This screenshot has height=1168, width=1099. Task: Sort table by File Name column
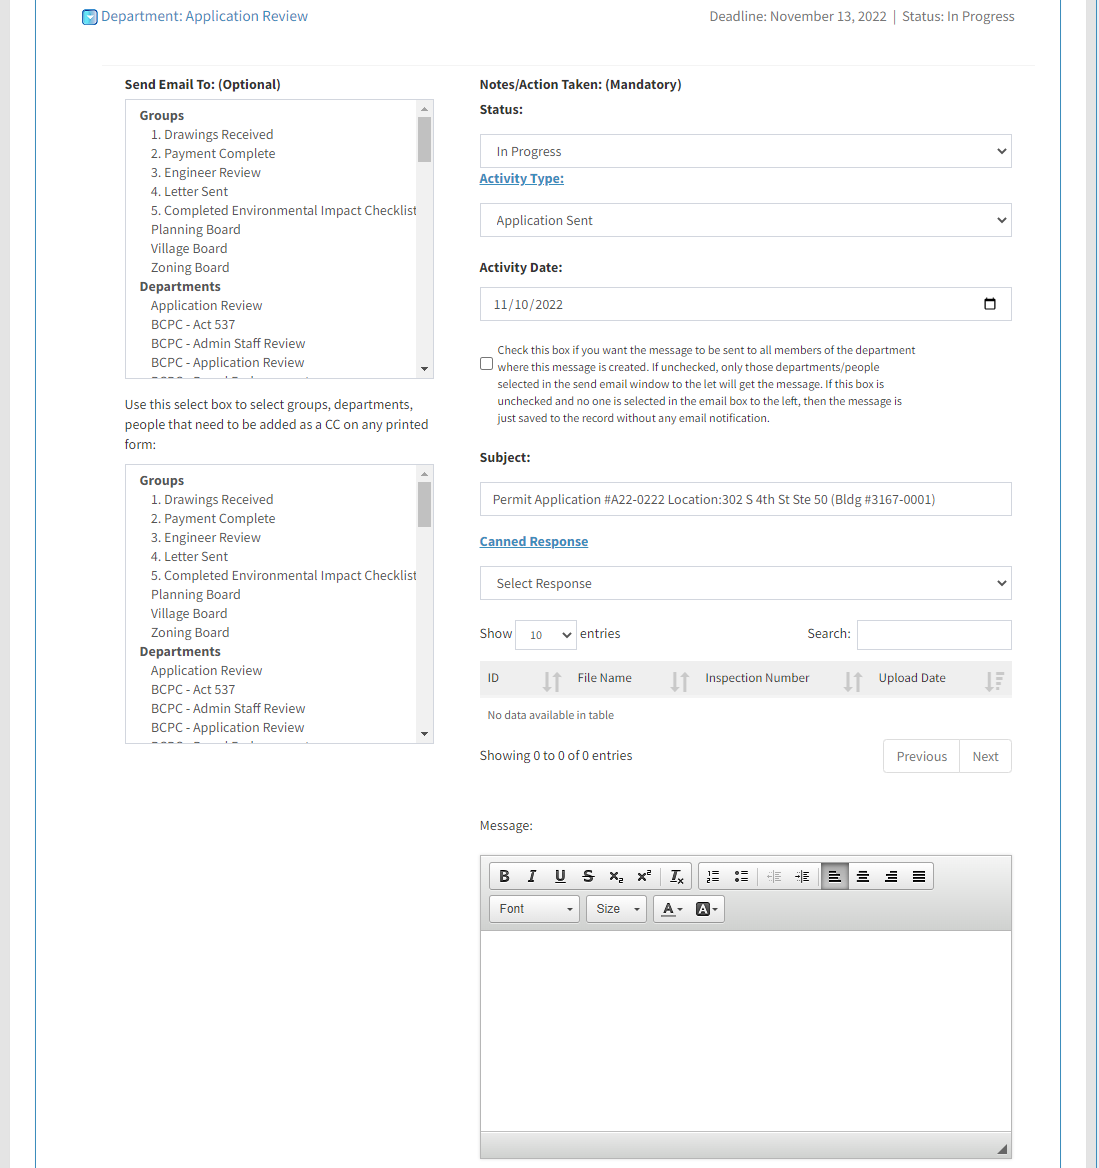(x=680, y=681)
